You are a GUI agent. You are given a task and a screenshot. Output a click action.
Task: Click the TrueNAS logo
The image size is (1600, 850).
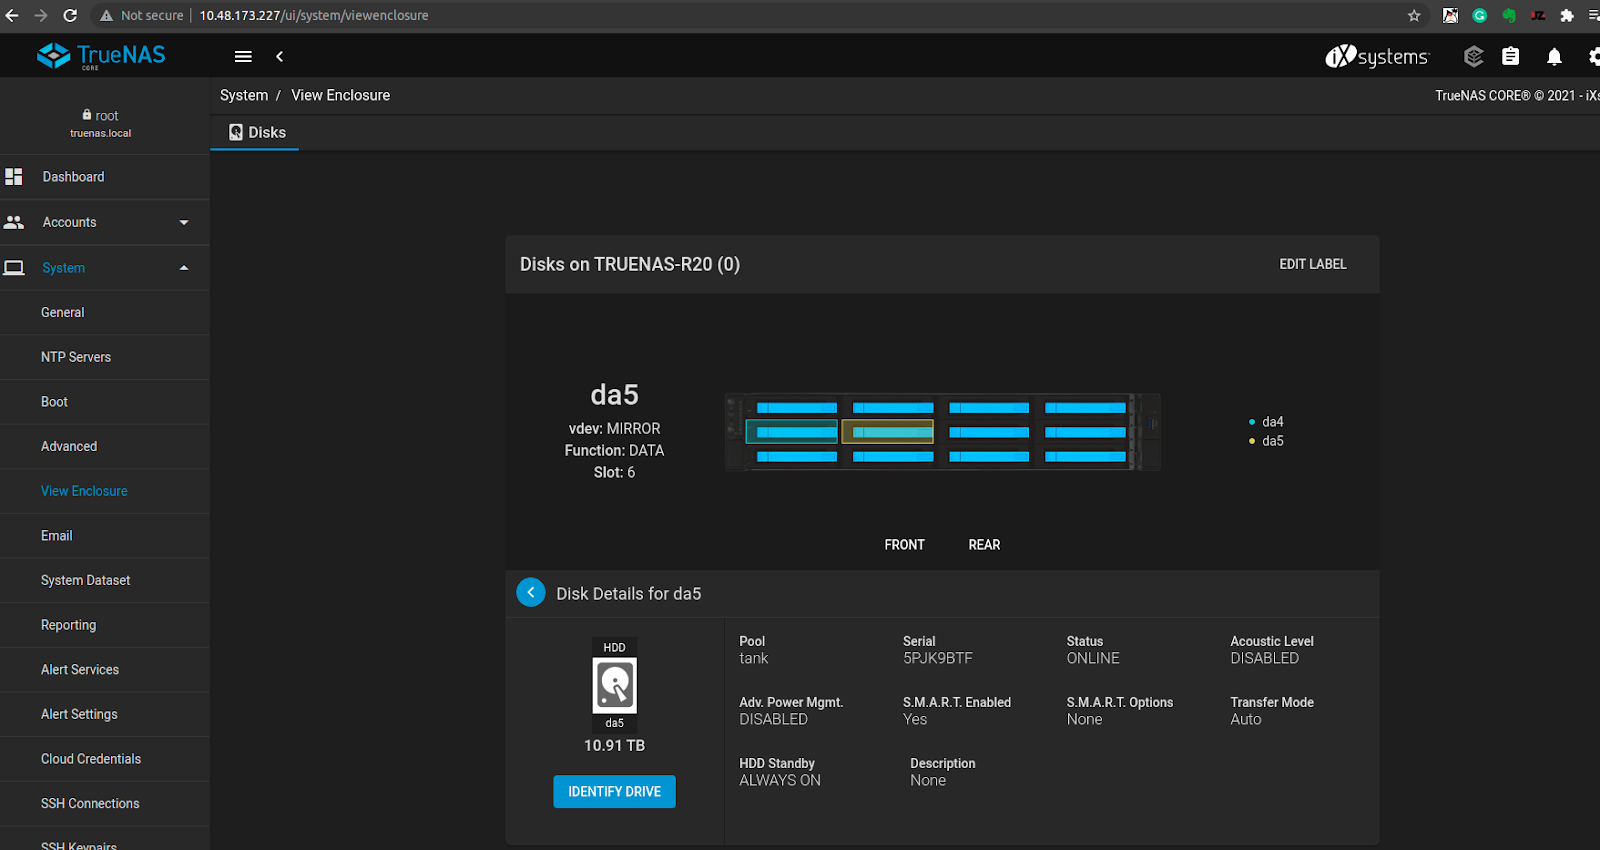point(101,56)
